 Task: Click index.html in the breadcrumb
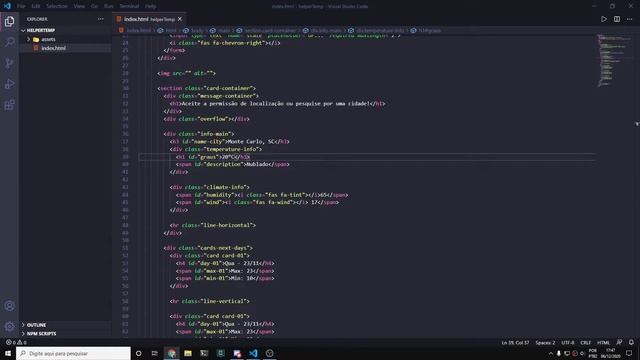tap(138, 31)
